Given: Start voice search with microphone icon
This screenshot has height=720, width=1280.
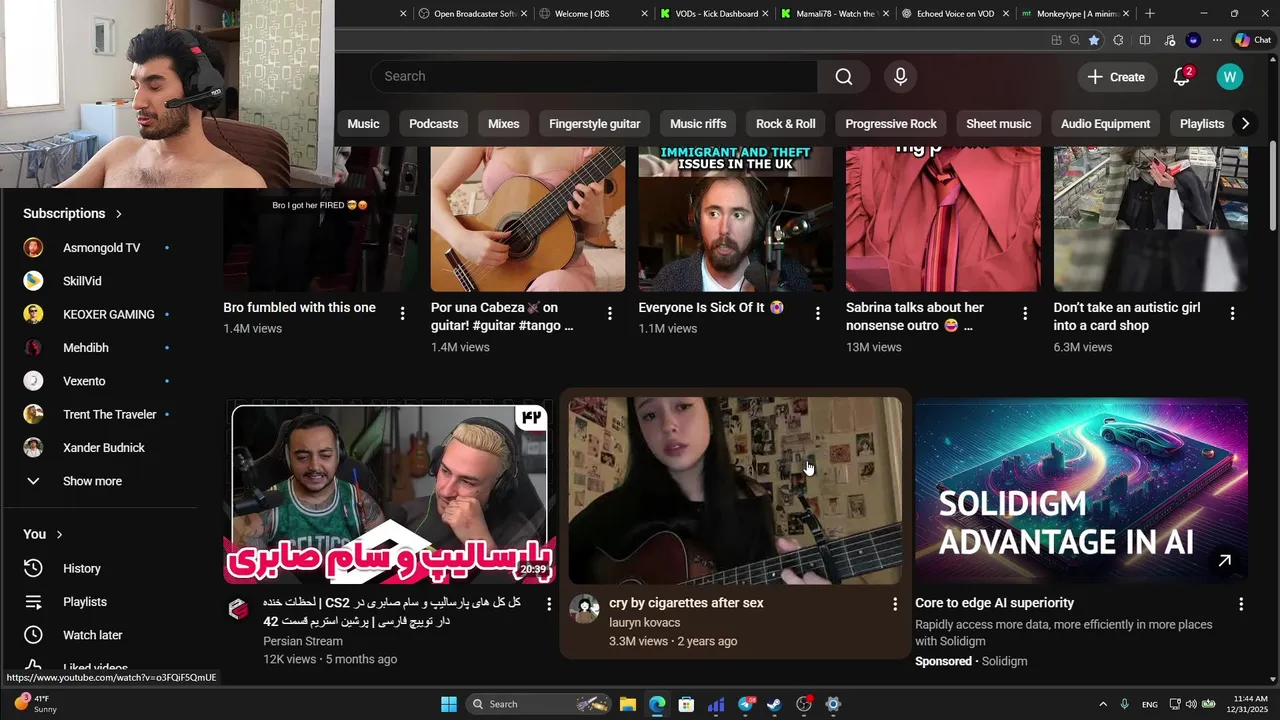Looking at the screenshot, I should (901, 77).
